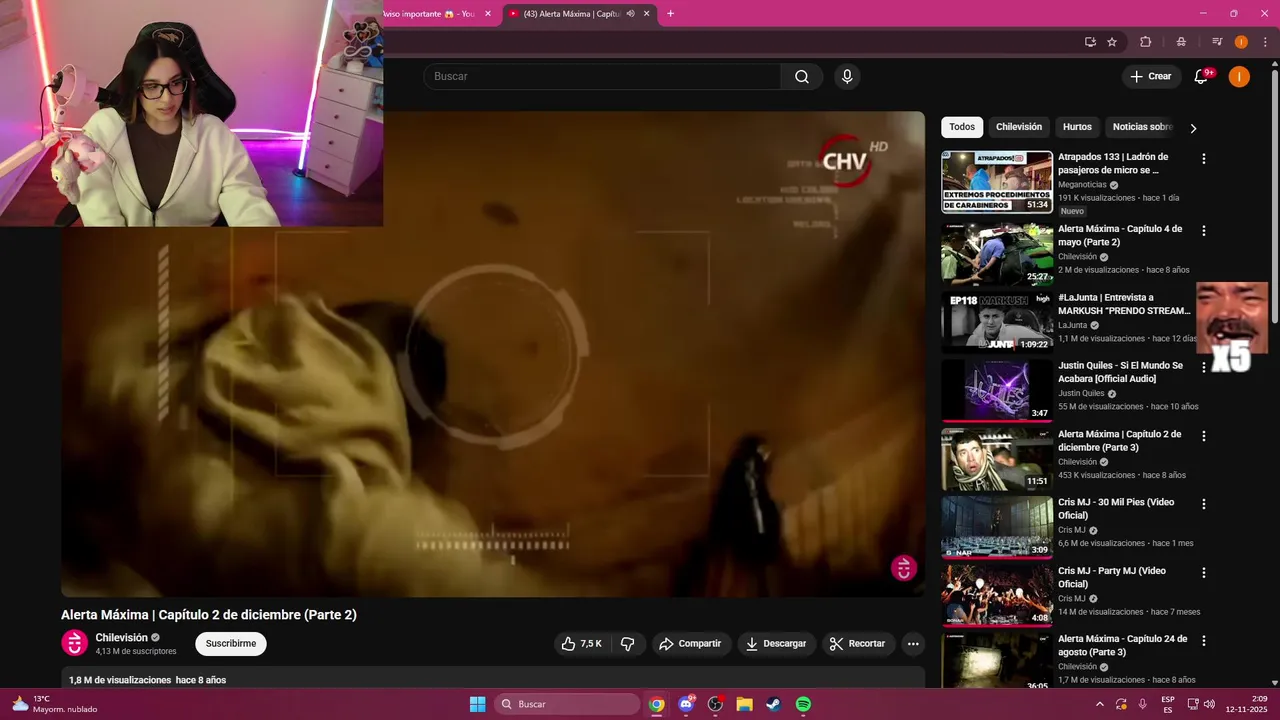Click the Compartir button

[x=690, y=644]
